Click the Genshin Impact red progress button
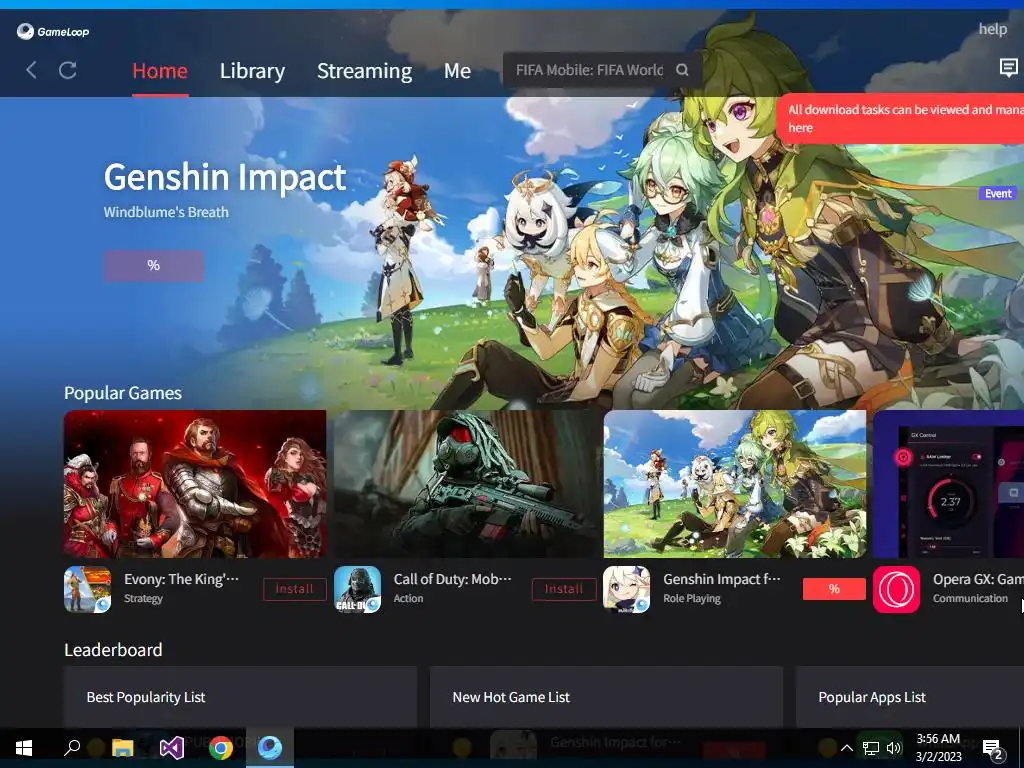The height and width of the screenshot is (768, 1024). tap(834, 589)
